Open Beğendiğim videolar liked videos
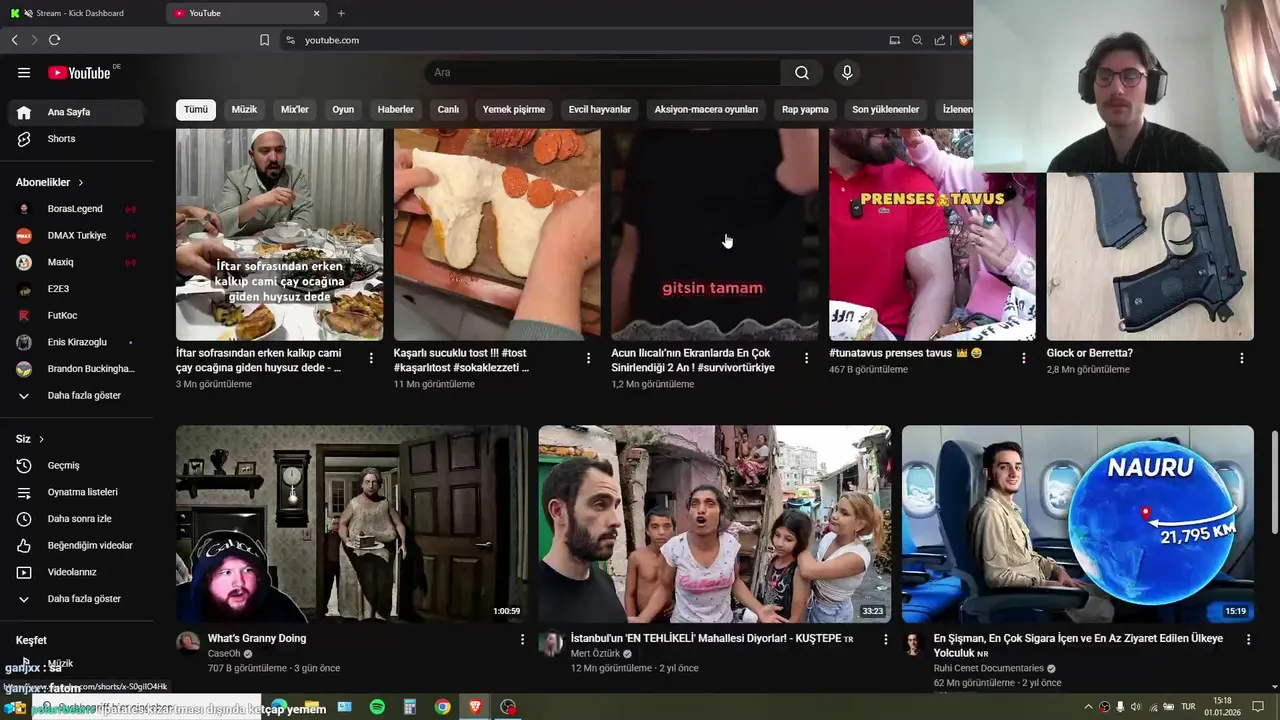The image size is (1280, 720). point(76,545)
